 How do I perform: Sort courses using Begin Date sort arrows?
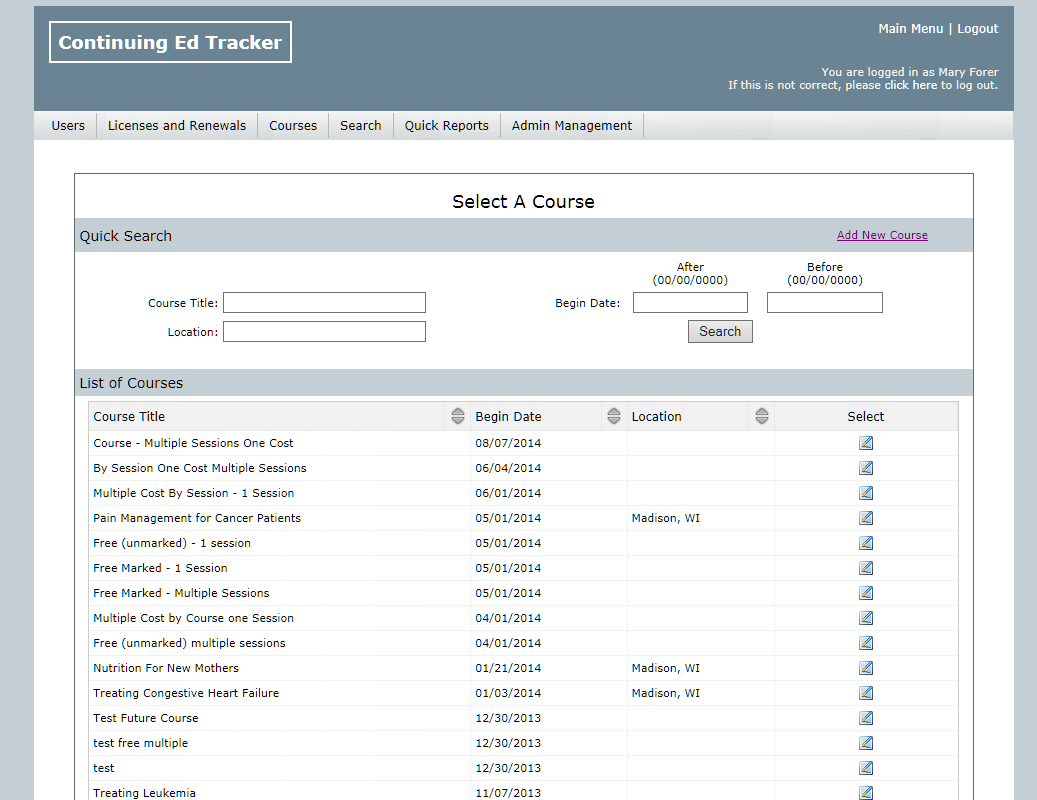[x=614, y=417]
